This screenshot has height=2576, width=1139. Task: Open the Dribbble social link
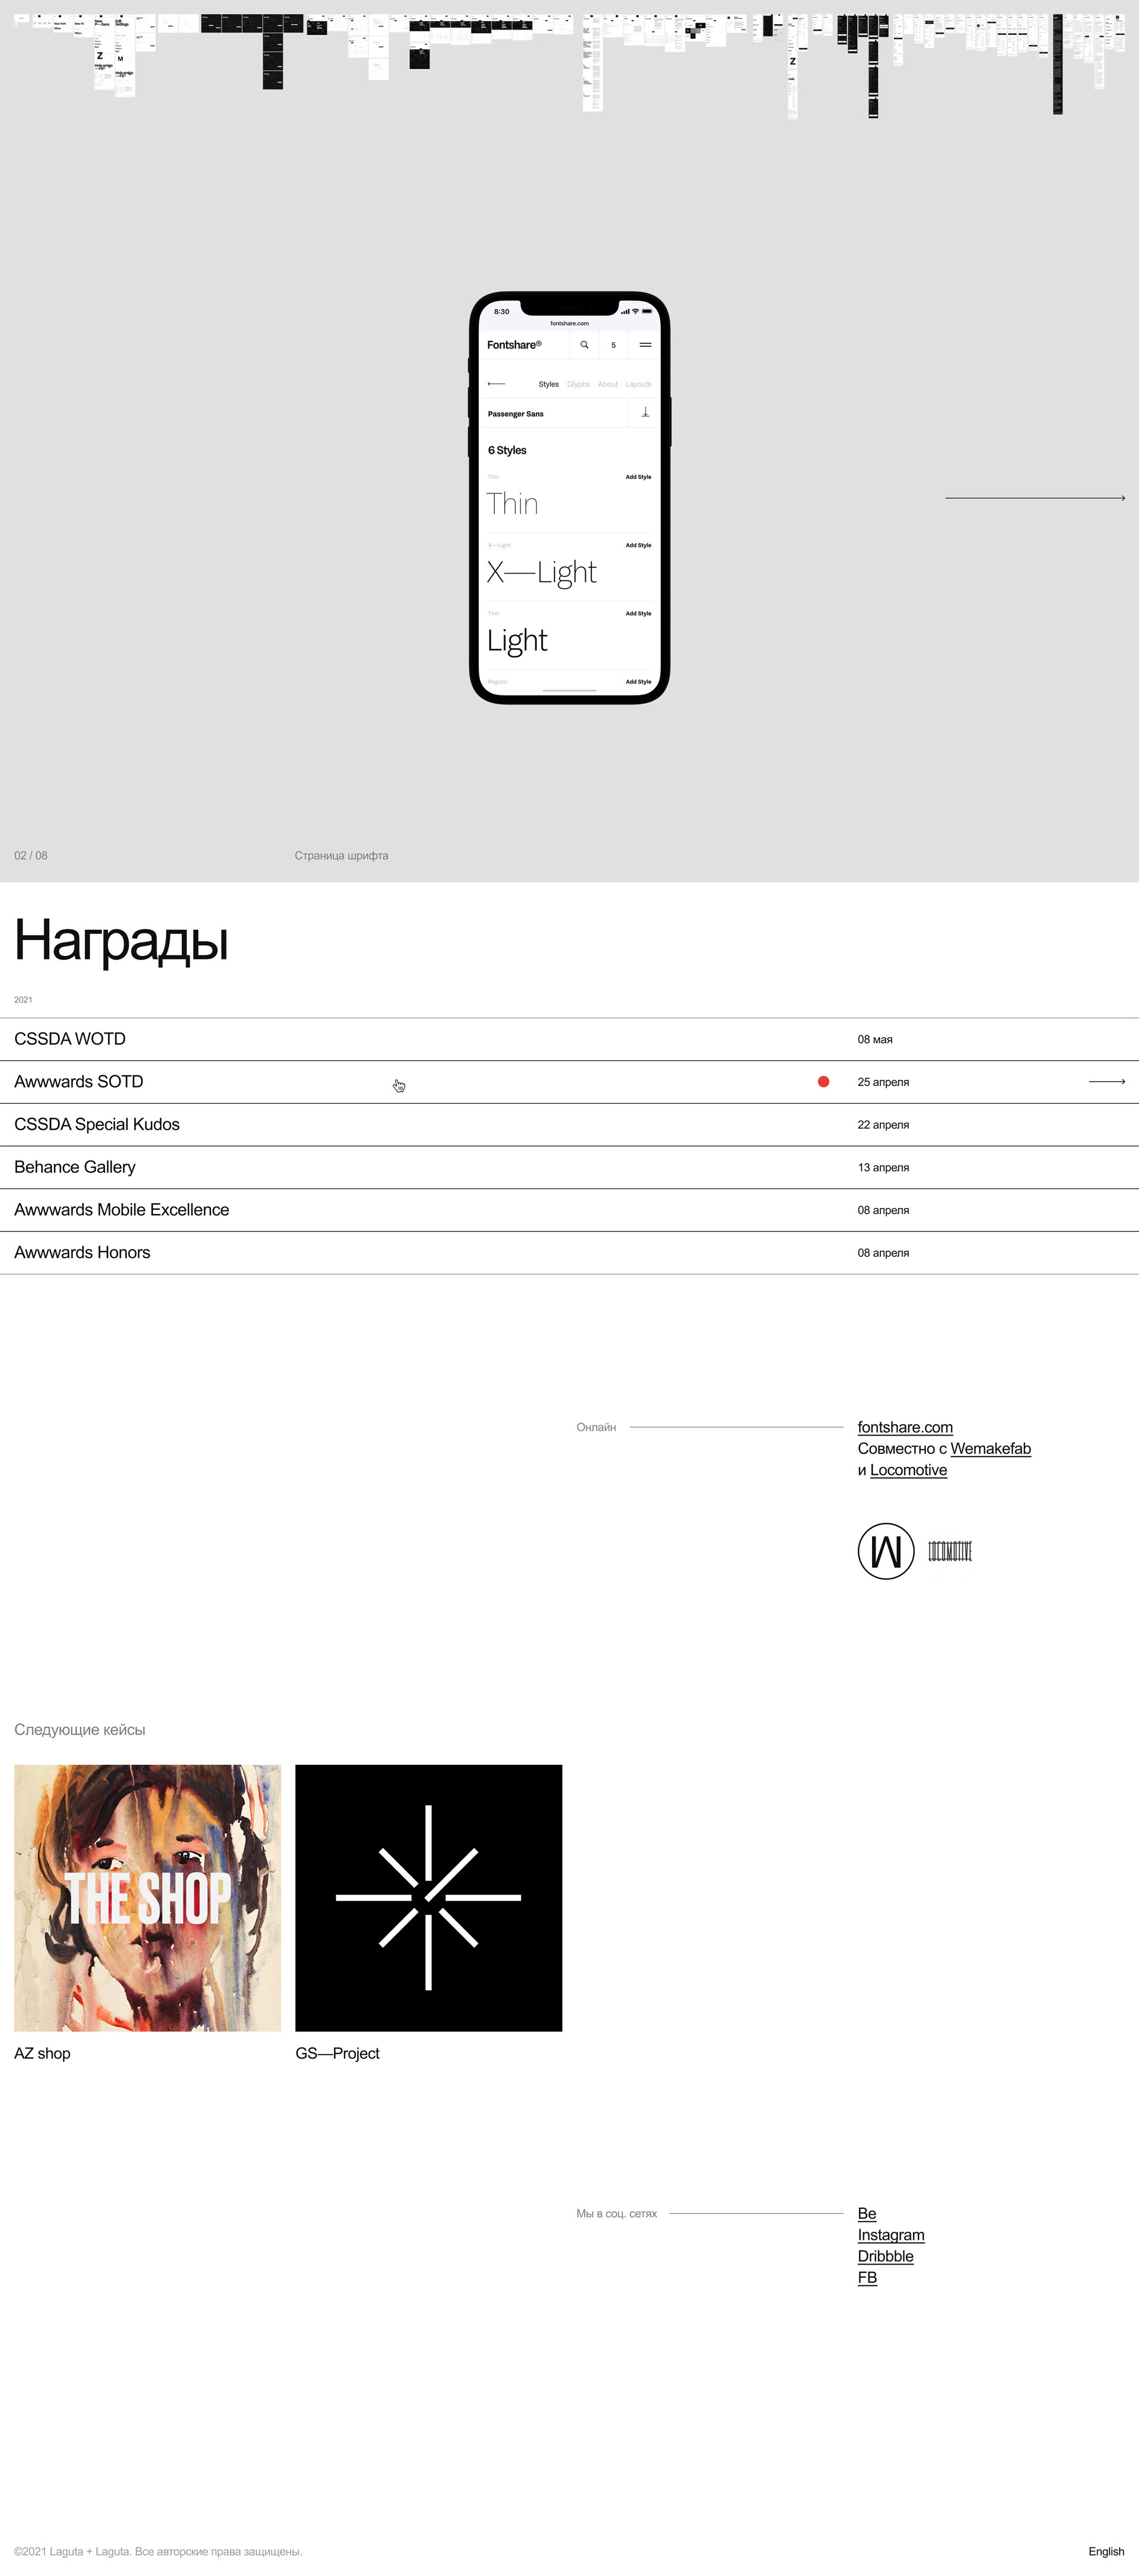(885, 2256)
